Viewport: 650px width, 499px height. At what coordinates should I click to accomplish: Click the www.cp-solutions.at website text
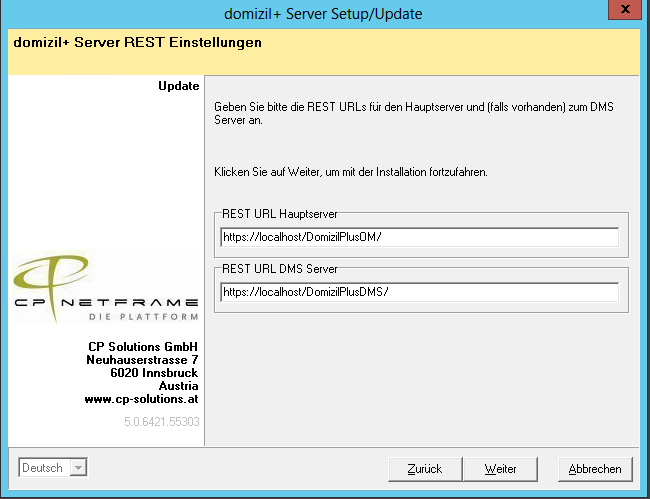[x=141, y=399]
